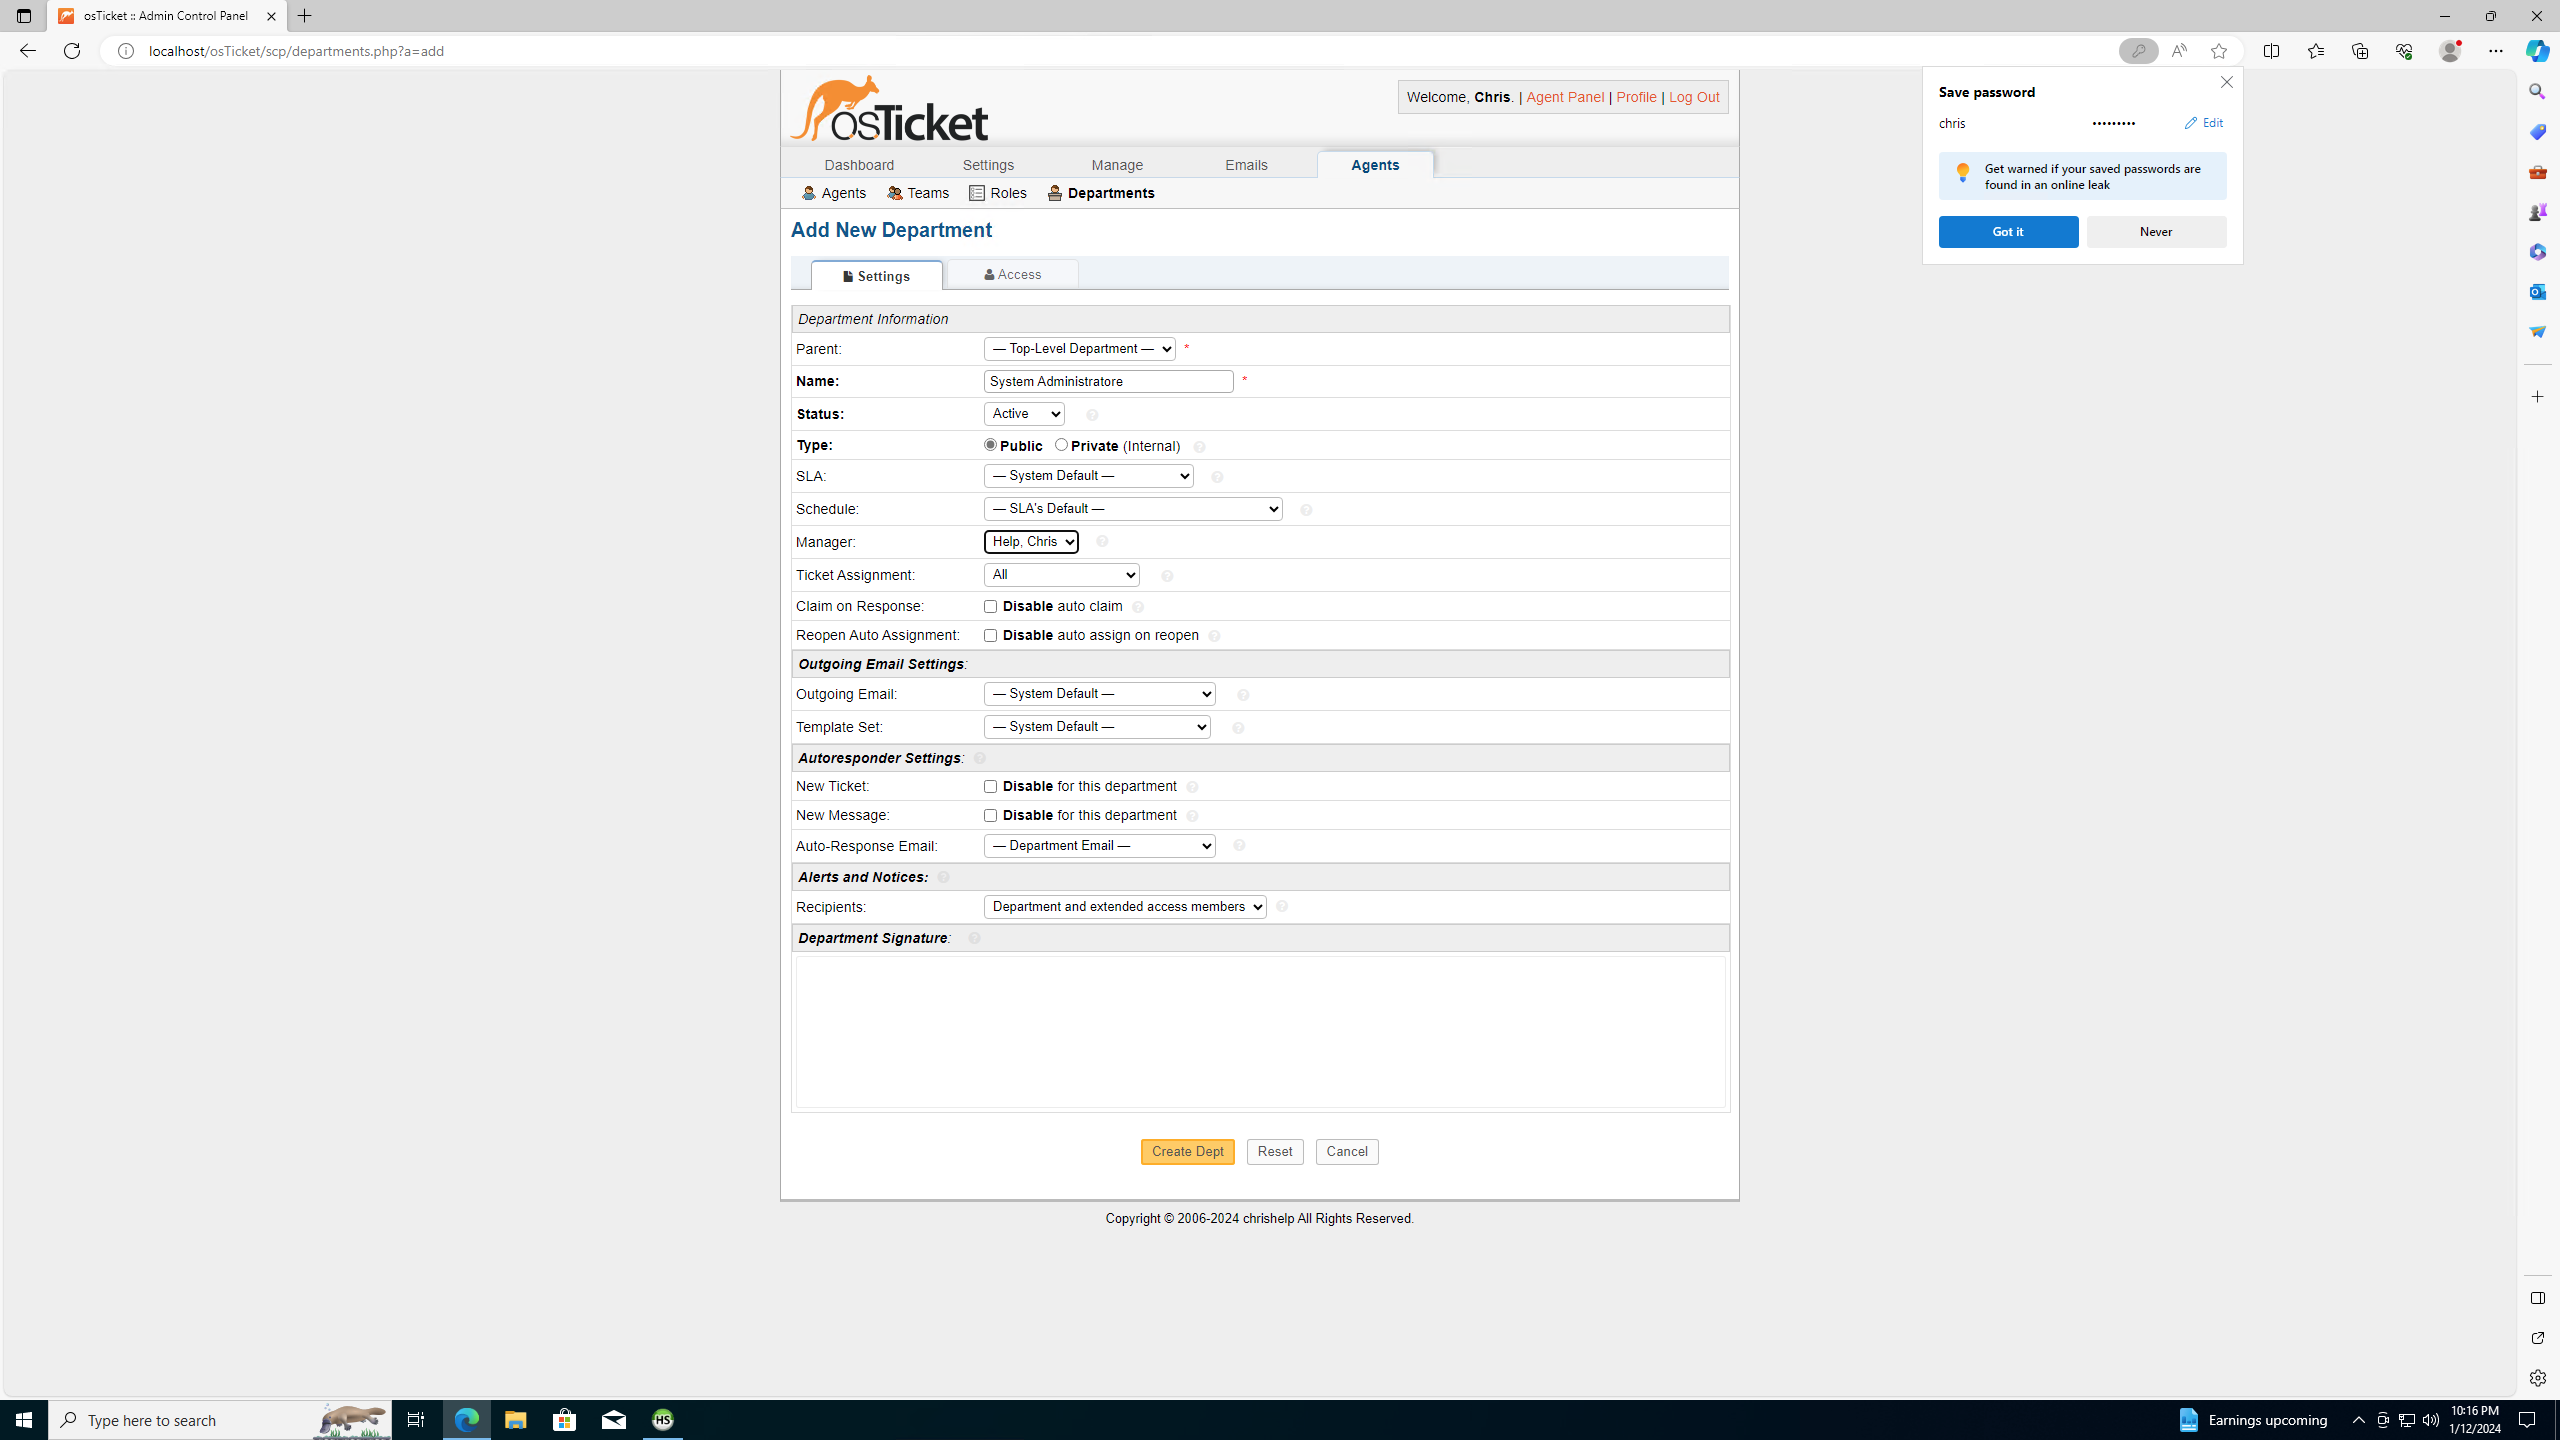
Task: Click the department Name input field
Action: pos(1107,382)
